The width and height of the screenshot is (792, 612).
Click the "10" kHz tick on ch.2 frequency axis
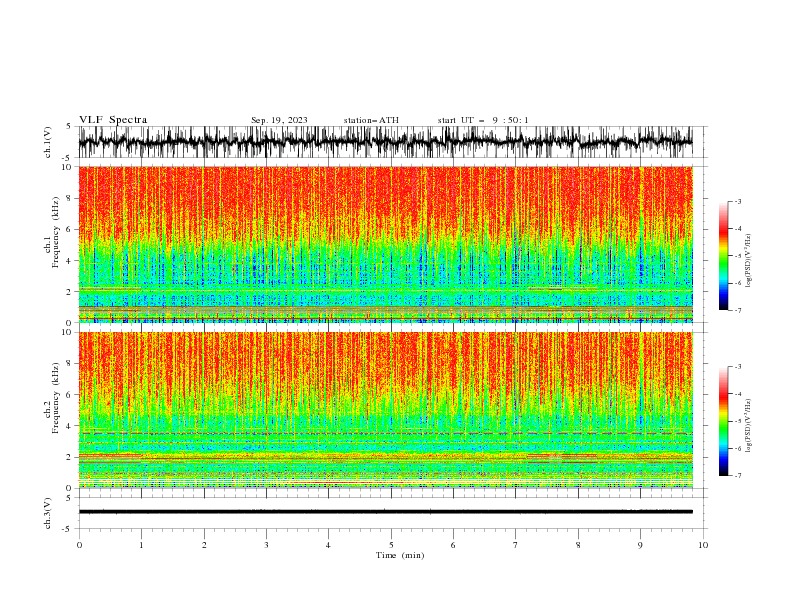click(69, 332)
